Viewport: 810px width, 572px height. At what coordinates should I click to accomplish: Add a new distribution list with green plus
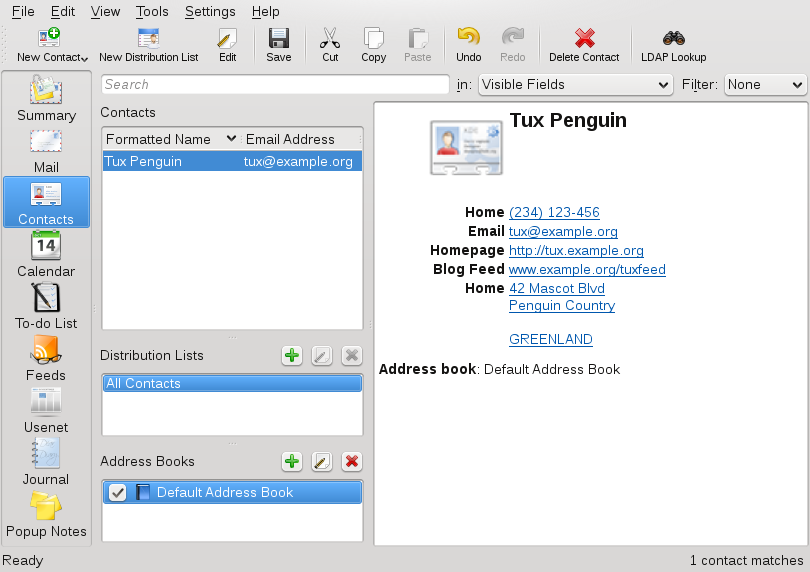[292, 355]
